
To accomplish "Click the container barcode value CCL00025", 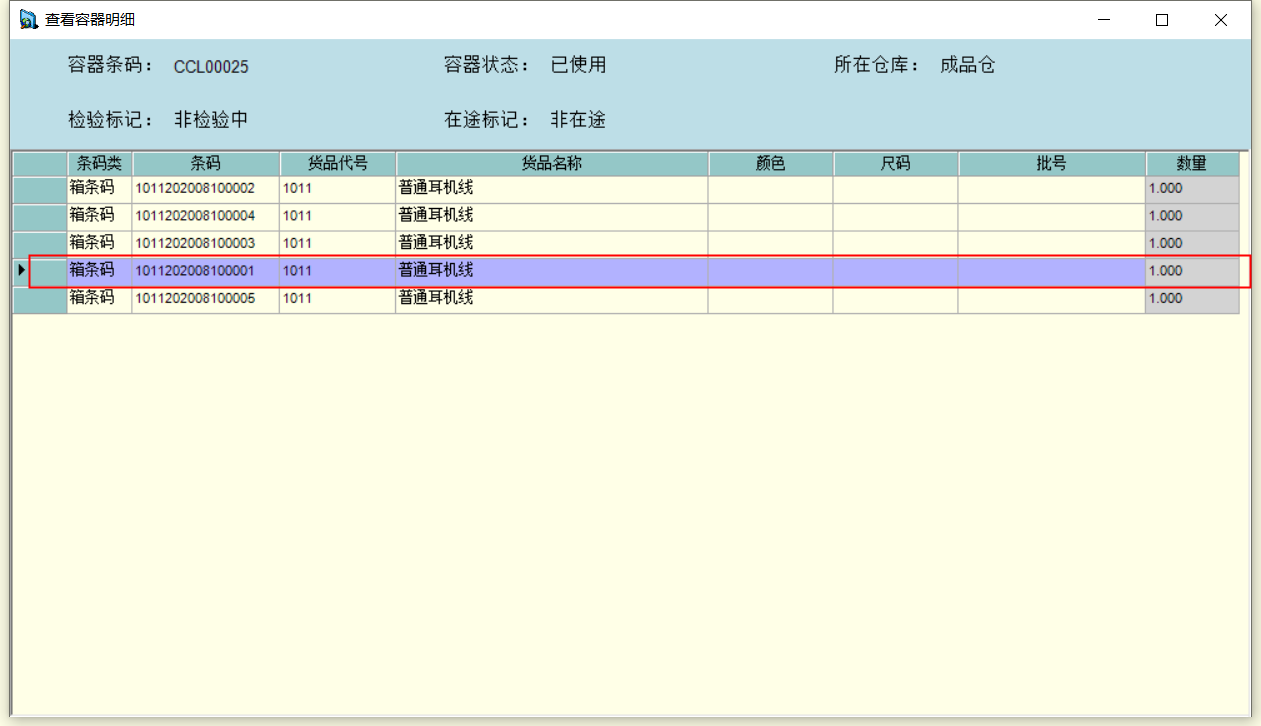I will tap(211, 67).
